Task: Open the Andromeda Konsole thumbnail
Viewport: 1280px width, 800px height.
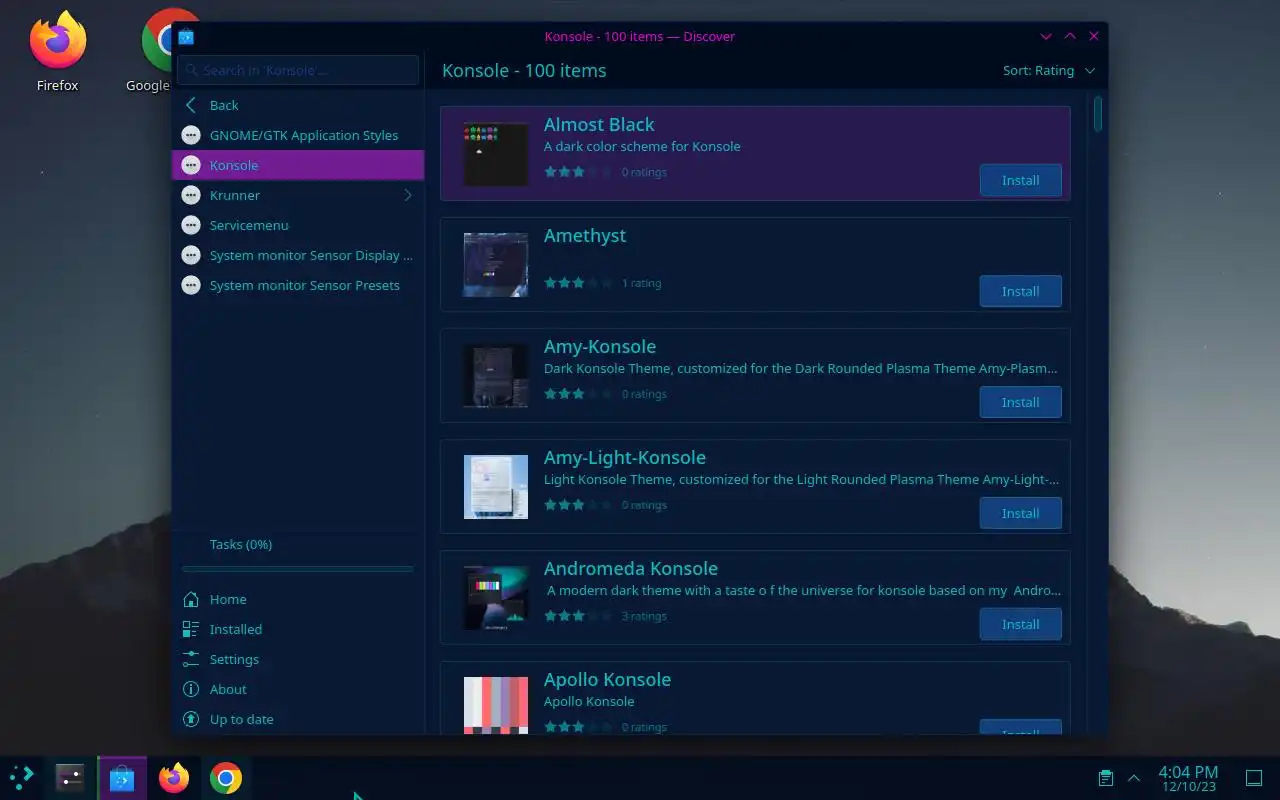Action: (x=496, y=598)
